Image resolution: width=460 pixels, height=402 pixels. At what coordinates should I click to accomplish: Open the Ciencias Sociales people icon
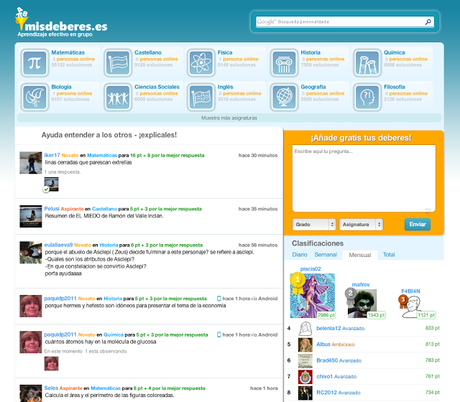[118, 97]
